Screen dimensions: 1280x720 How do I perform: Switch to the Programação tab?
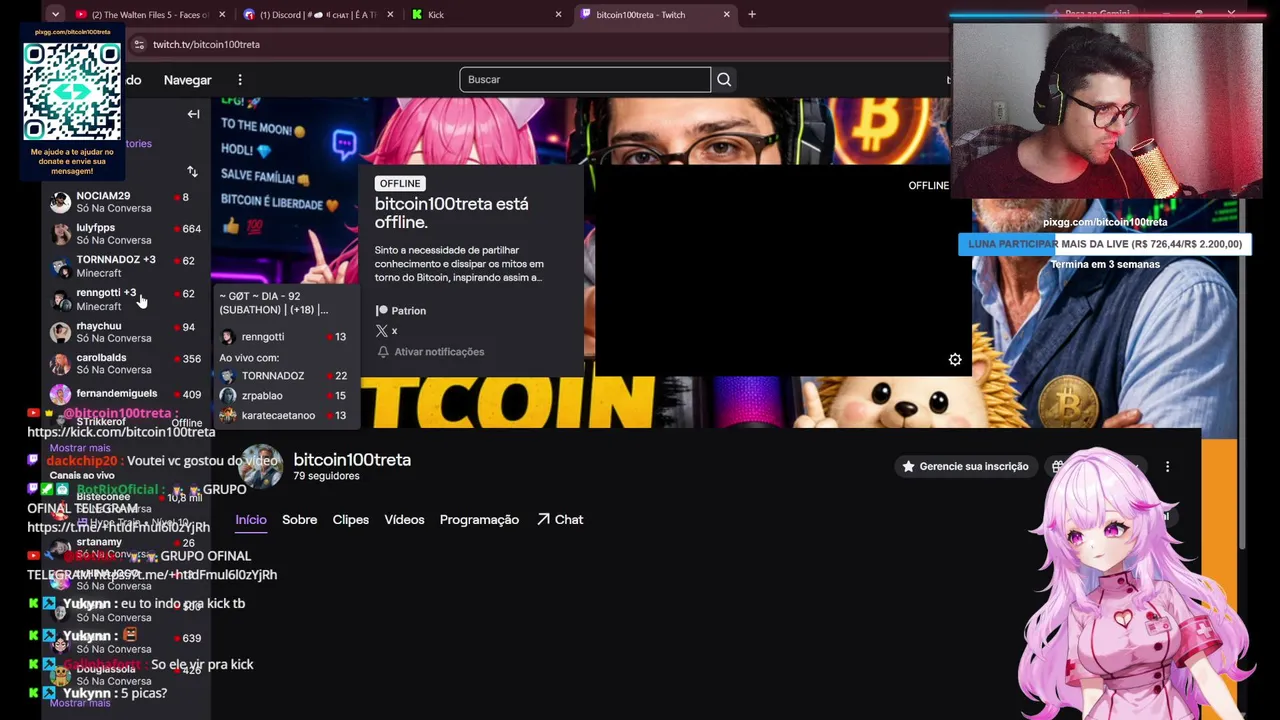[479, 520]
